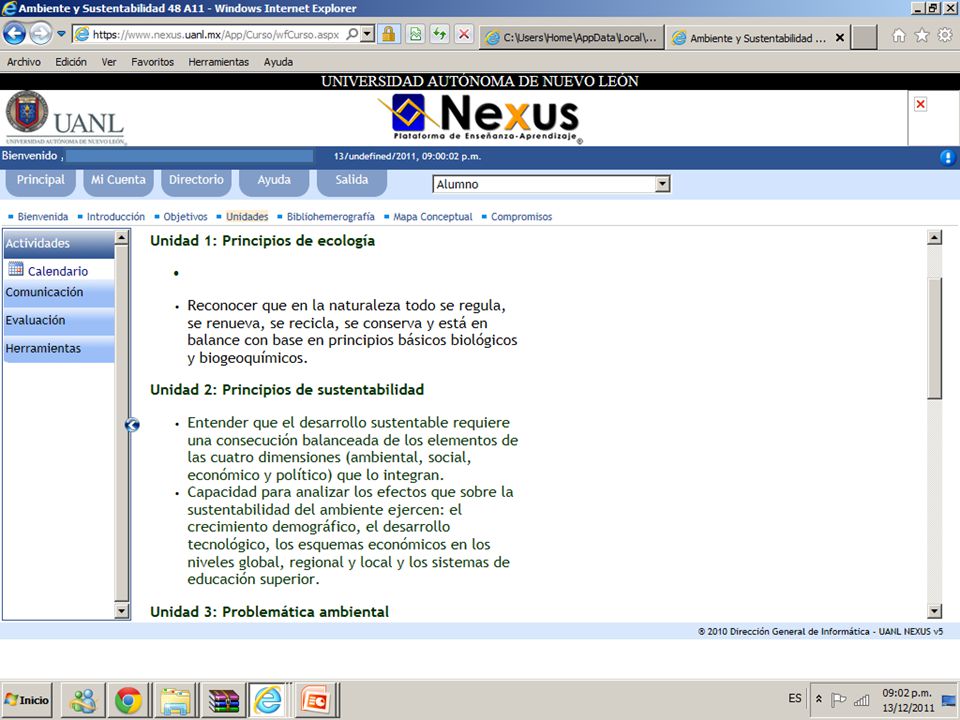Click the ES language indicator
This screenshot has height=720, width=960.
click(x=795, y=699)
